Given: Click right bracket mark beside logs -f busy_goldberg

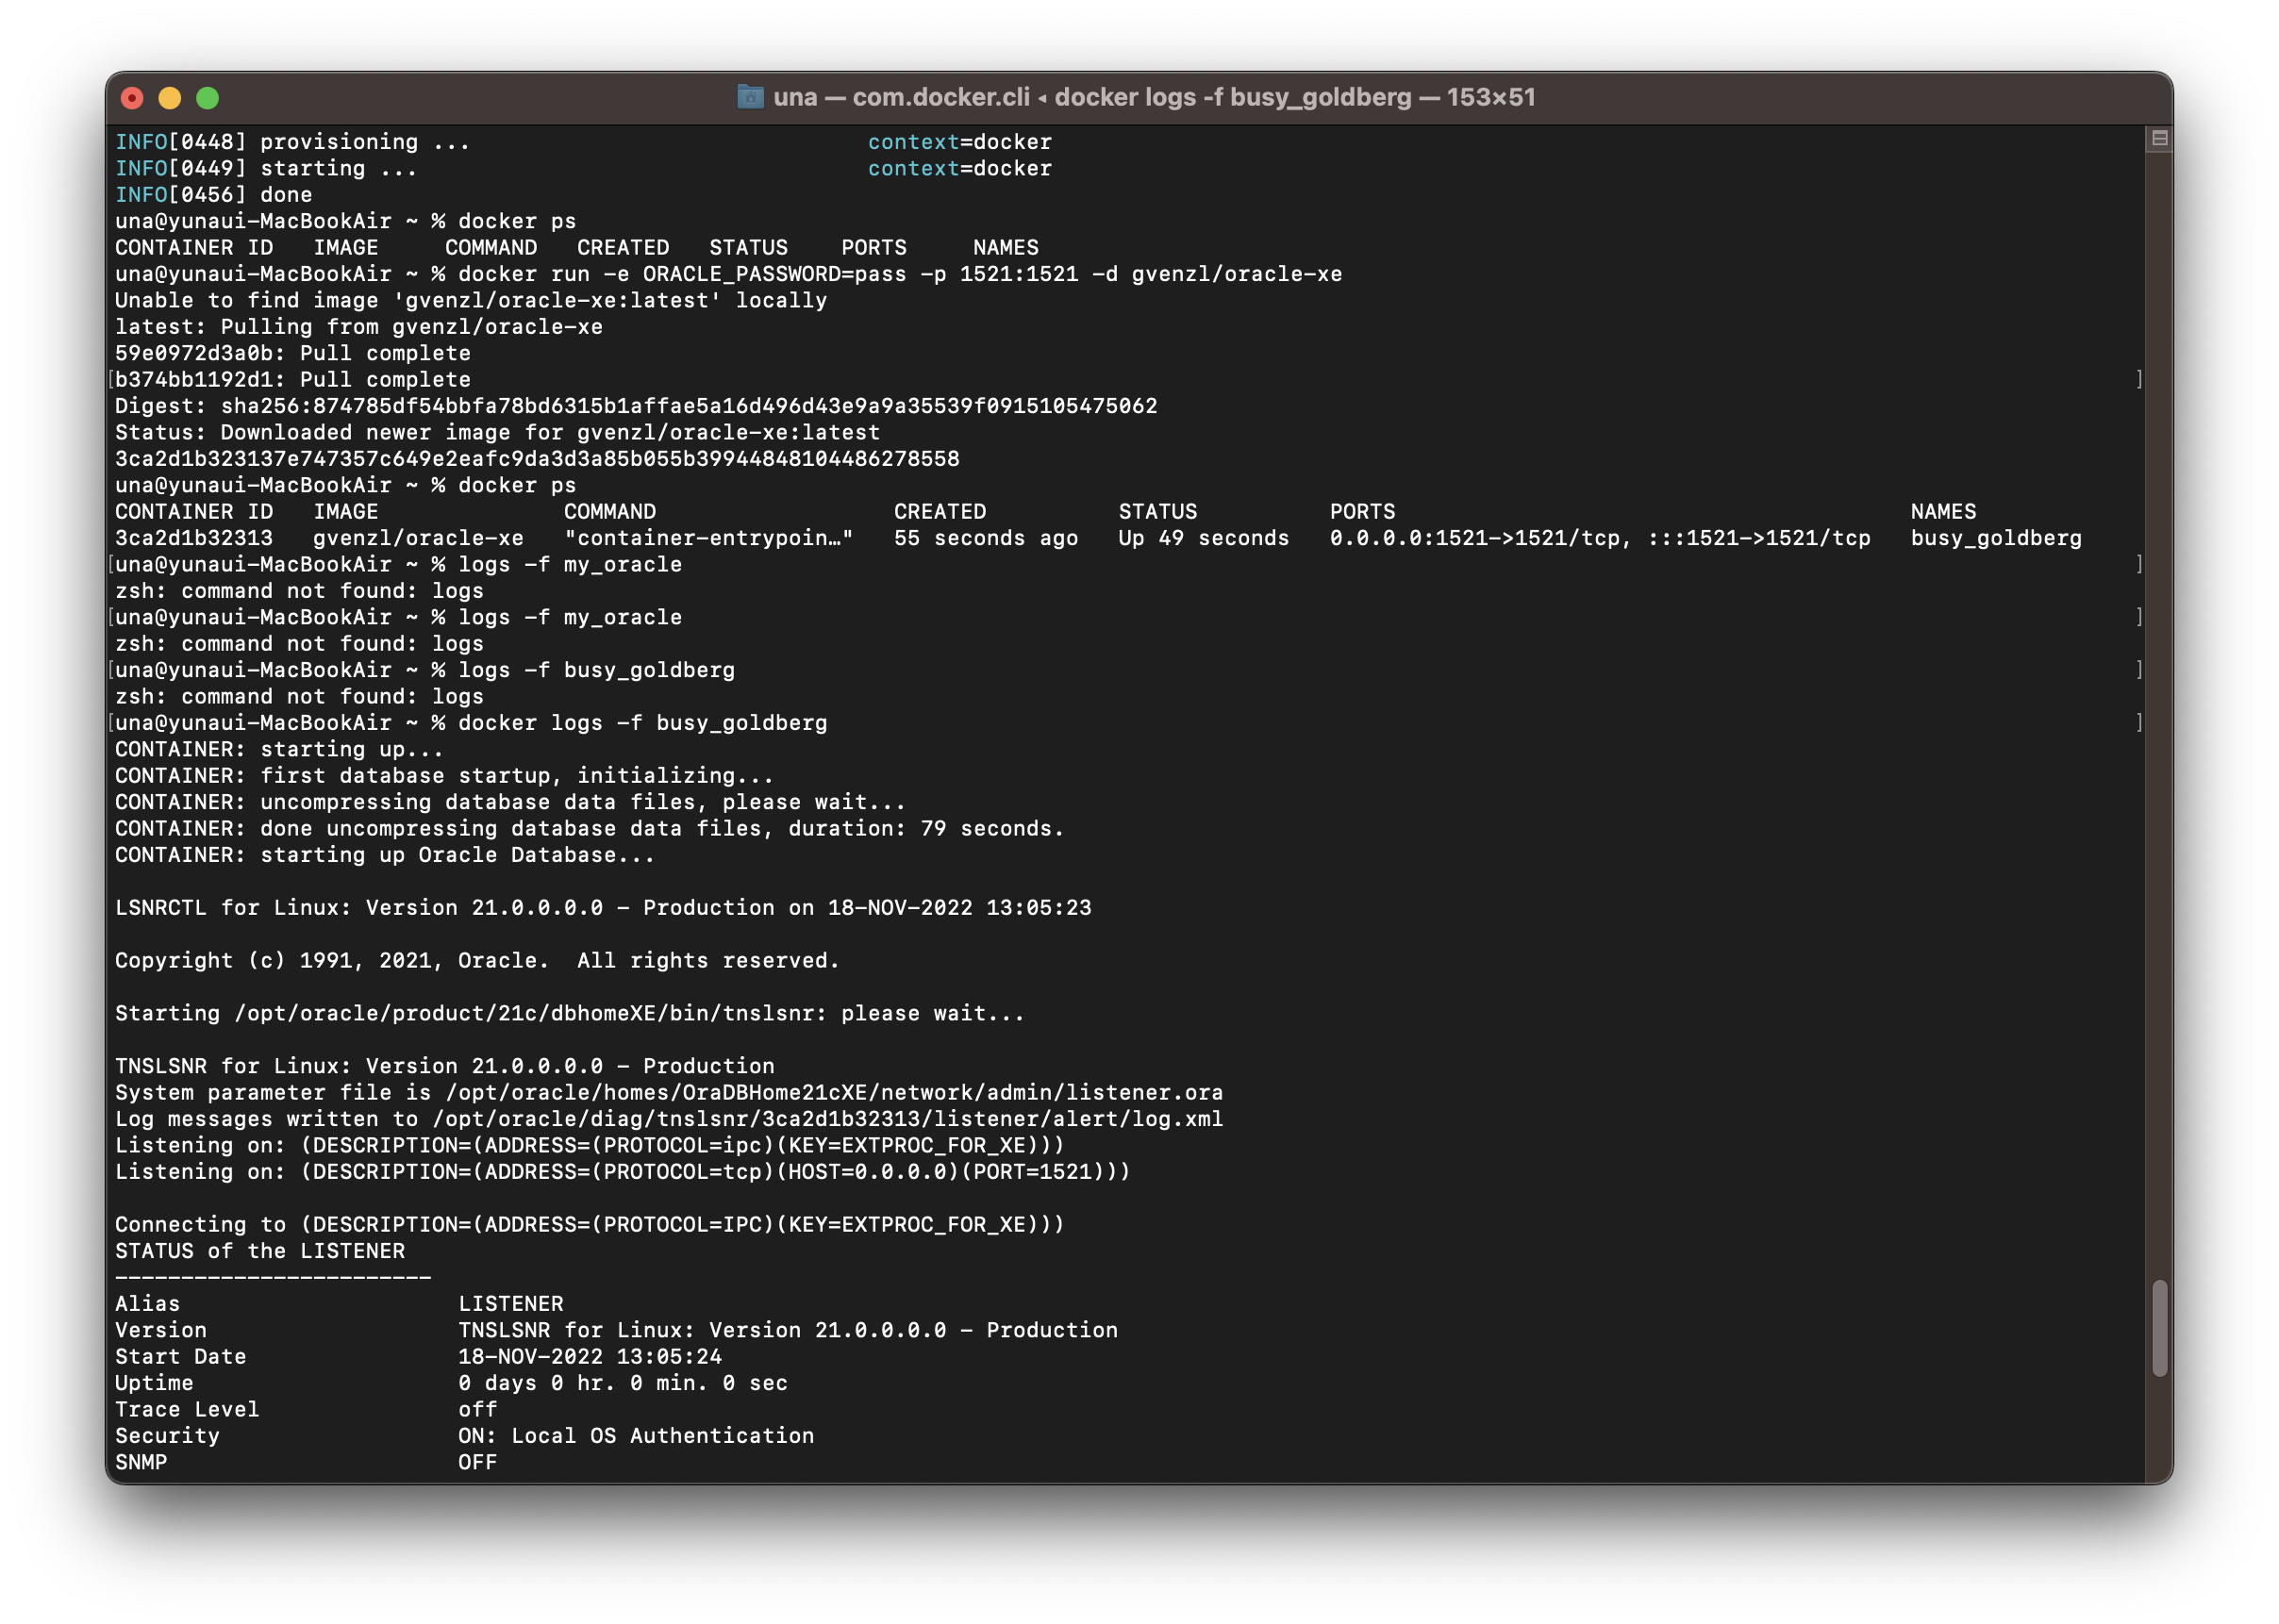Looking at the screenshot, I should tap(2139, 669).
